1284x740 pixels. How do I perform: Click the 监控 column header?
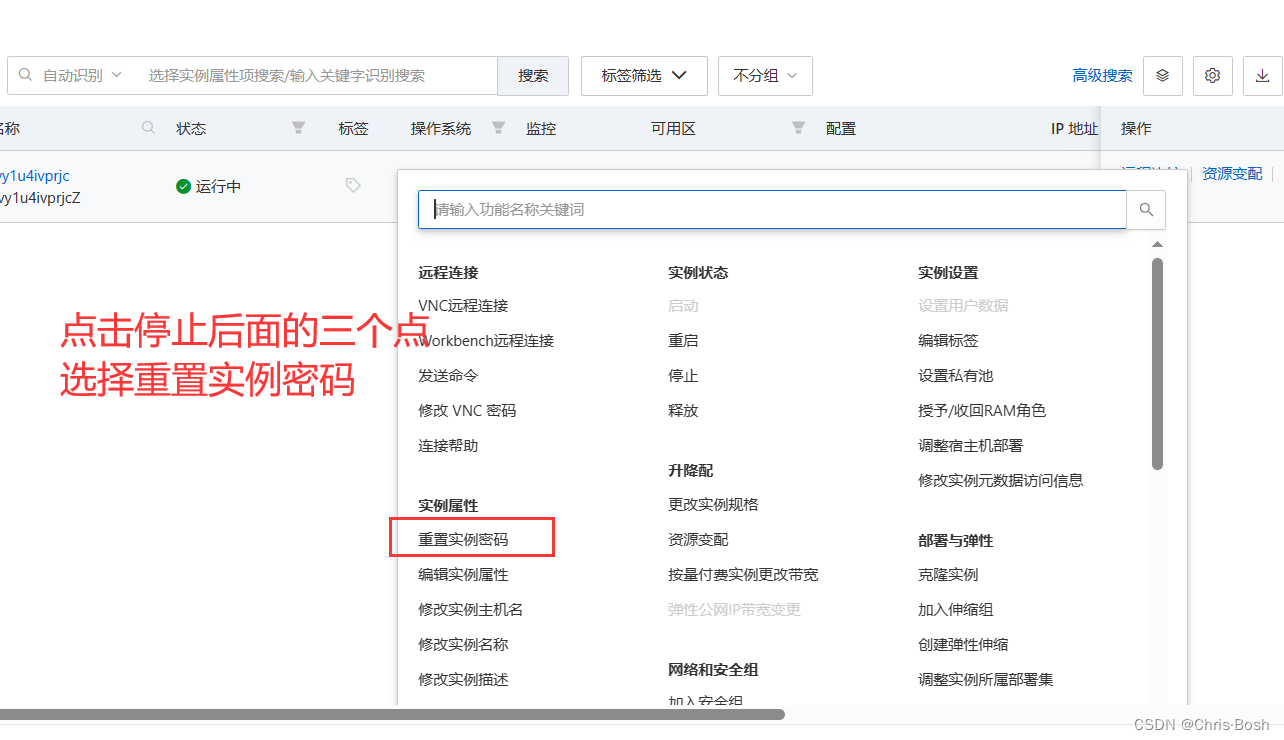click(541, 128)
